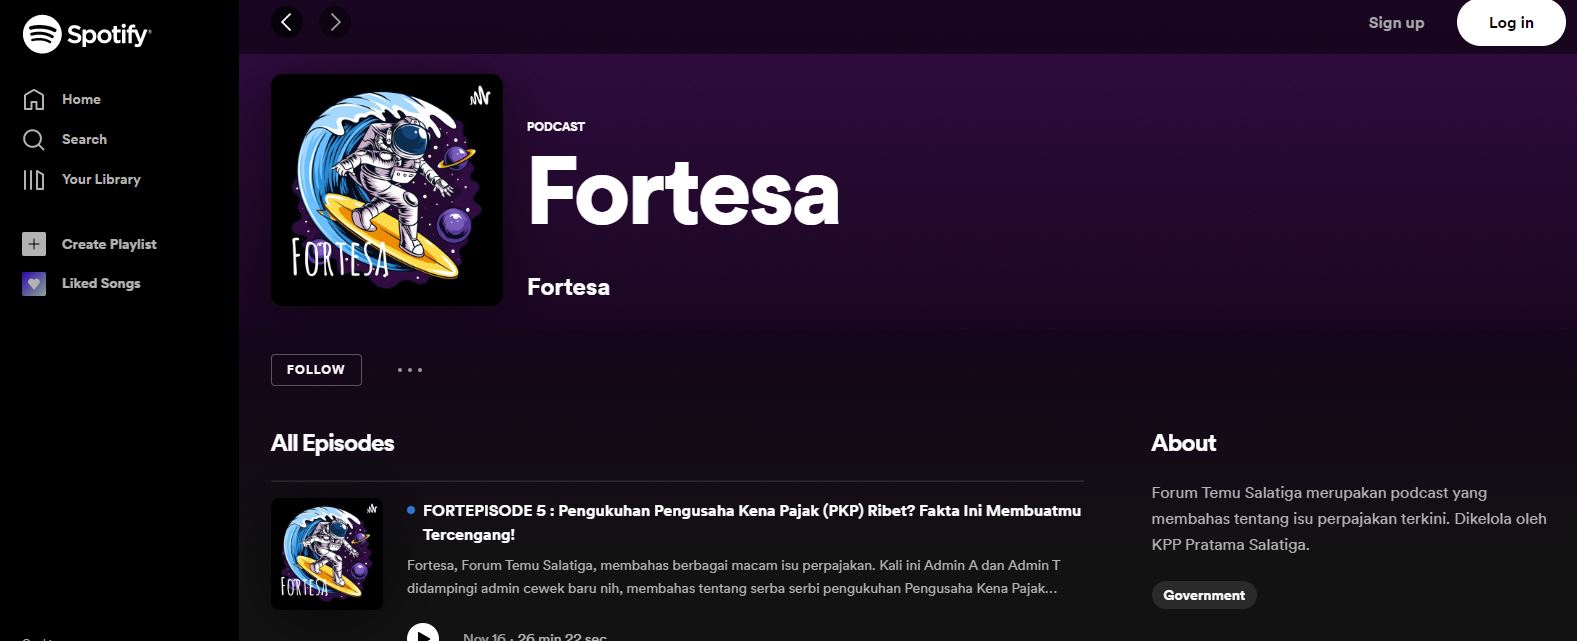
Task: Click the Log in button
Action: [x=1511, y=23]
